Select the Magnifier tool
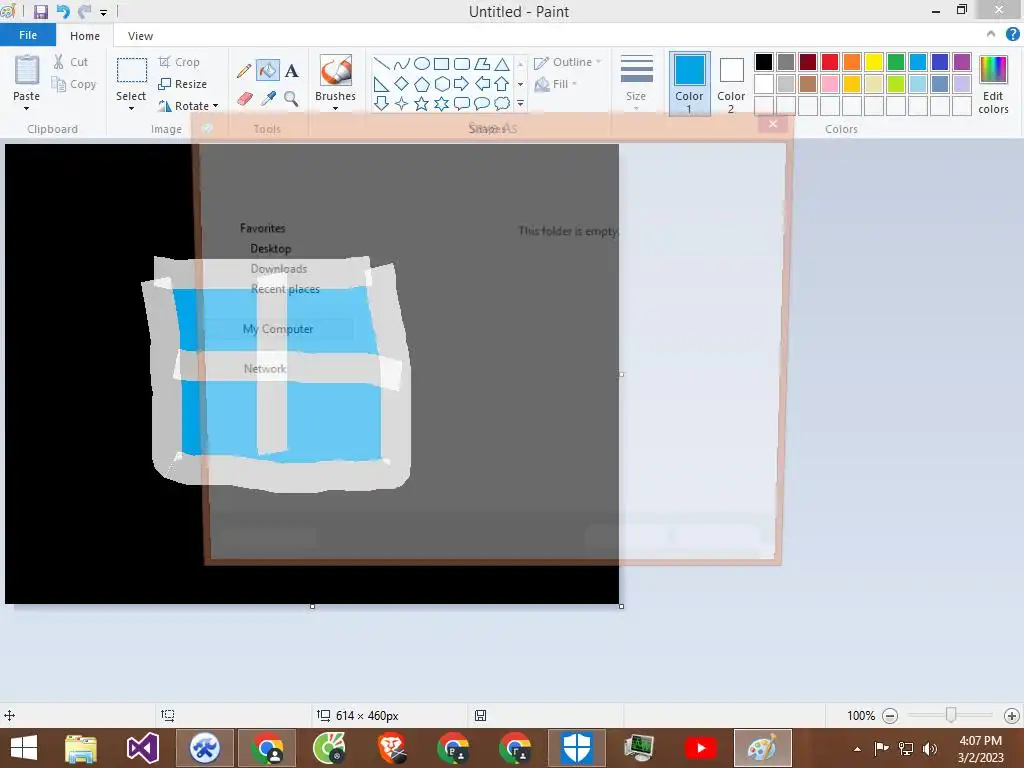Screen dimensions: 1024x768 (291, 99)
